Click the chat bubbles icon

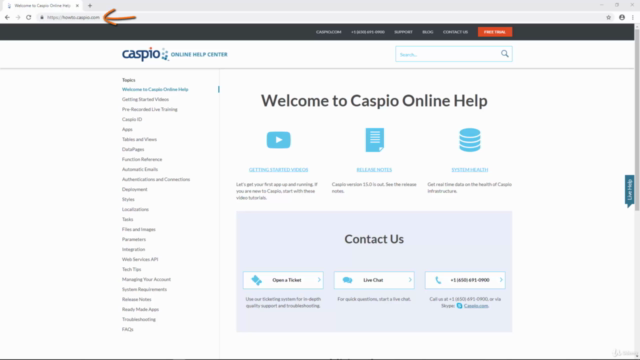pos(347,280)
